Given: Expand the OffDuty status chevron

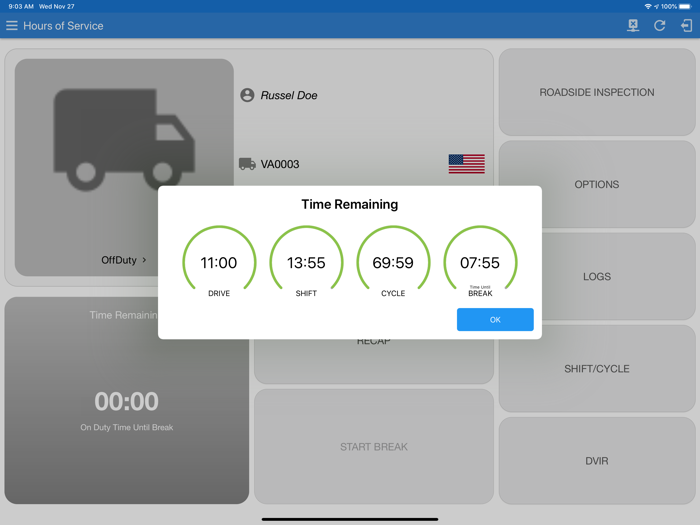Looking at the screenshot, I should 144,260.
